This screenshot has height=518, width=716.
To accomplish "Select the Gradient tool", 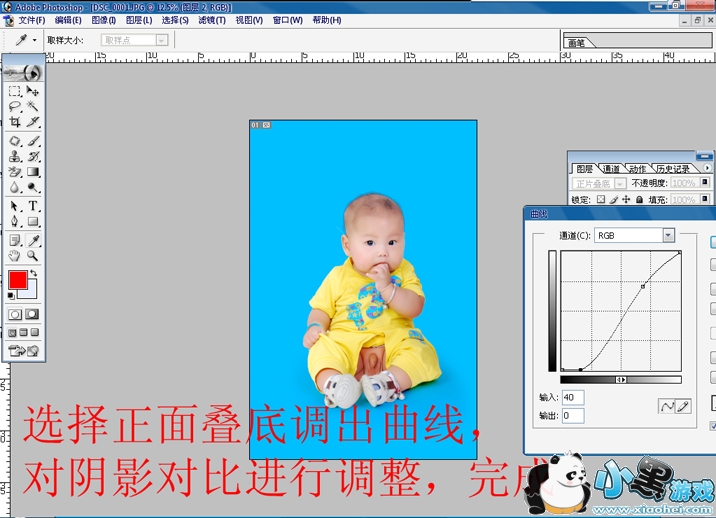I will pyautogui.click(x=32, y=172).
